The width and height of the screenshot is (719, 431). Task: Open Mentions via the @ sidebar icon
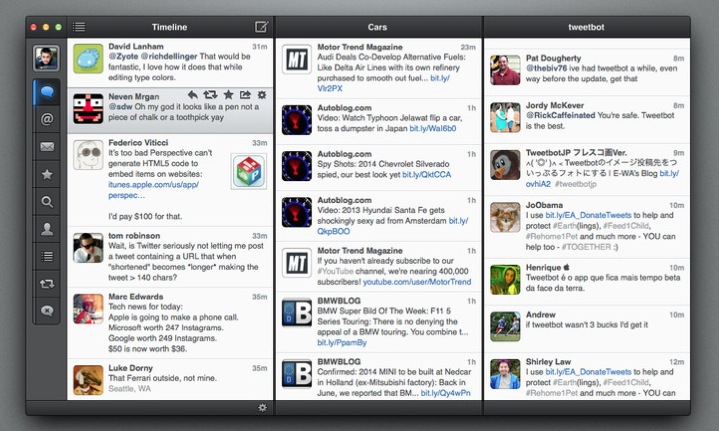click(x=46, y=119)
